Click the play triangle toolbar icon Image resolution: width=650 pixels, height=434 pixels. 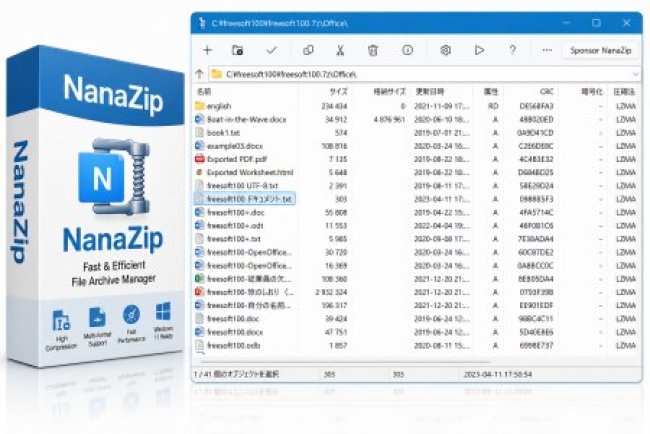pyautogui.click(x=479, y=50)
